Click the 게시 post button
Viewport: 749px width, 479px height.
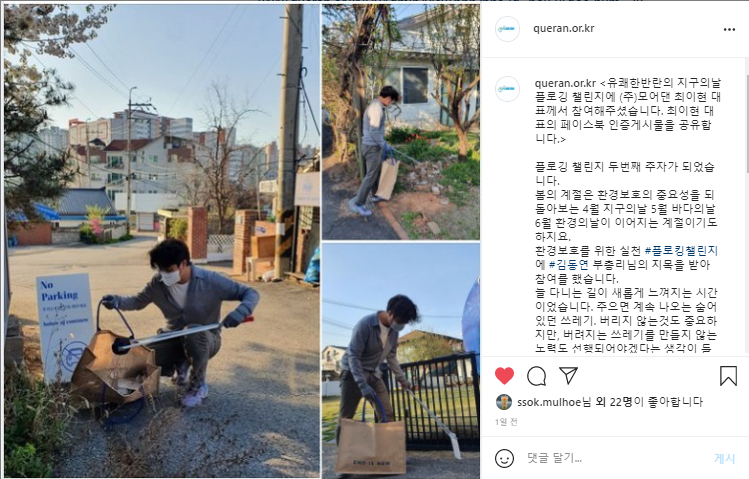724,458
